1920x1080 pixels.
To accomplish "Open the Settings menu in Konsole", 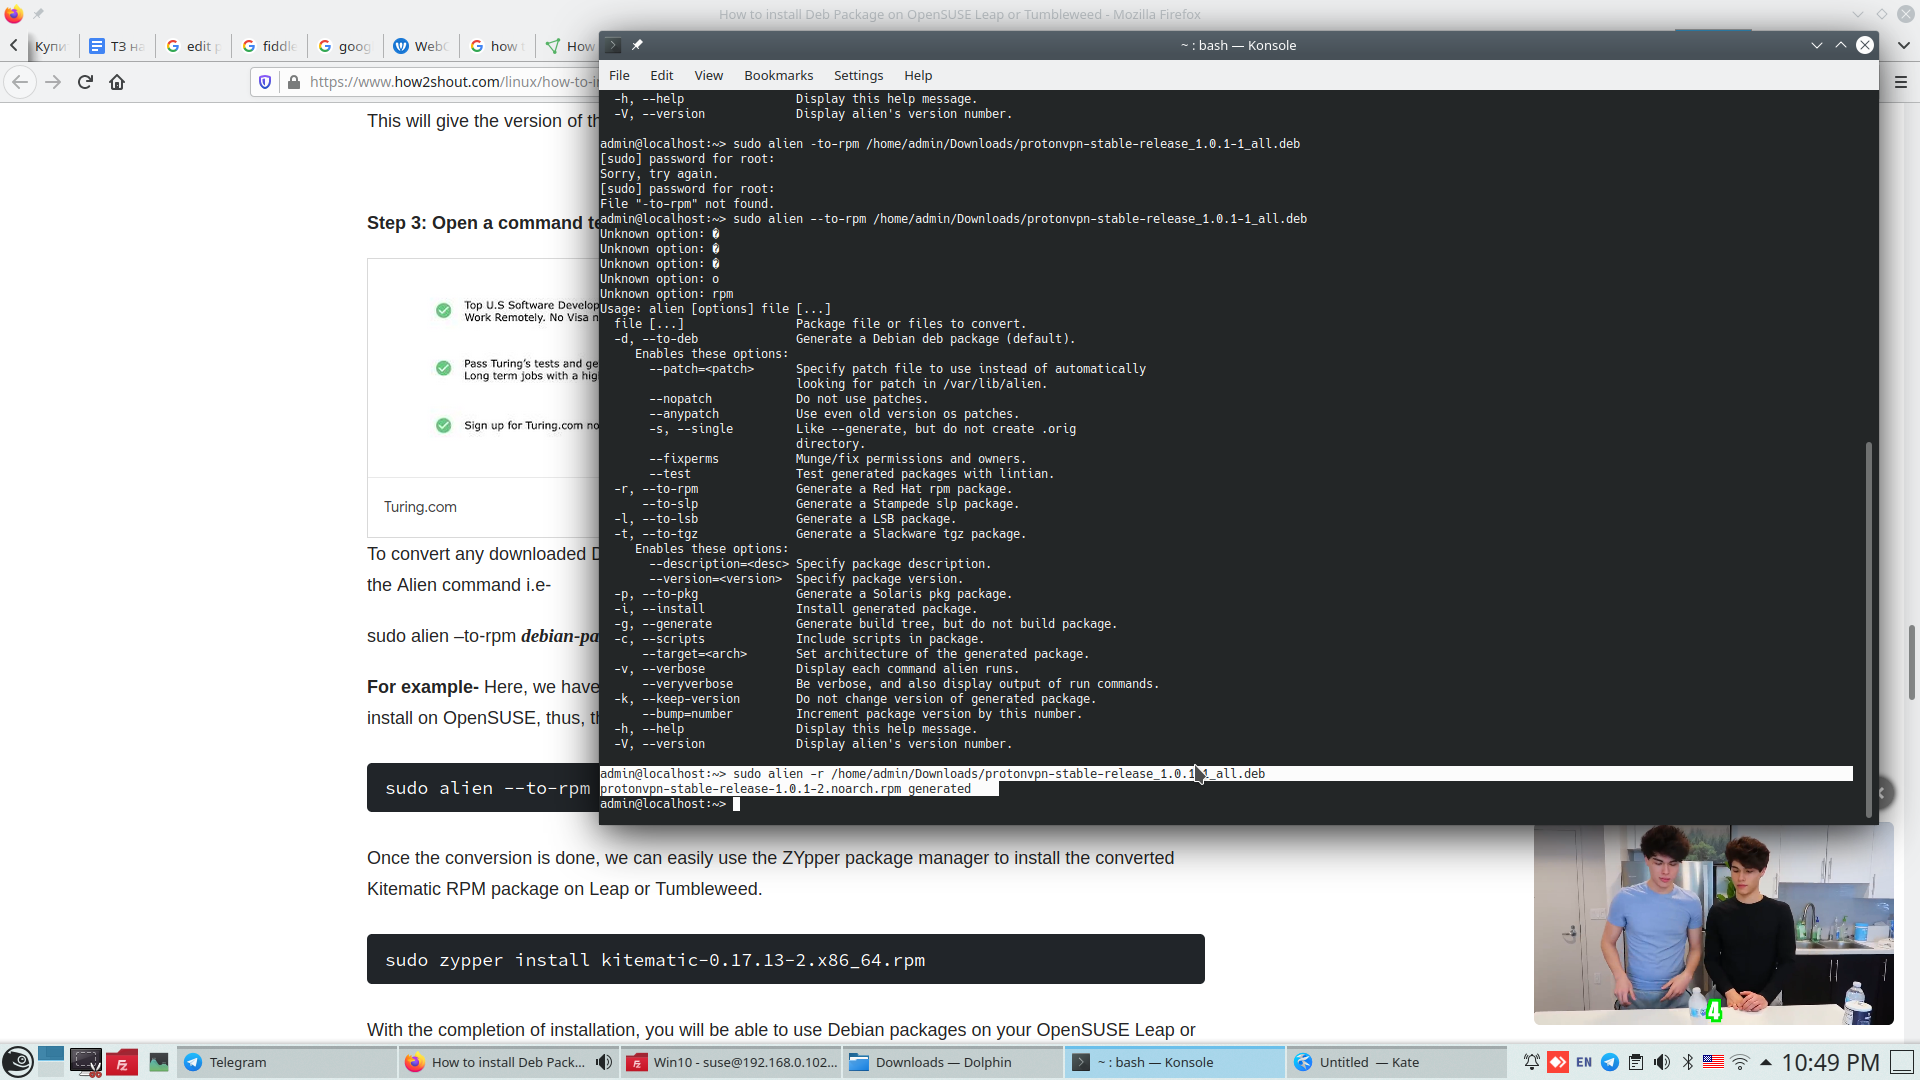I will click(x=858, y=75).
